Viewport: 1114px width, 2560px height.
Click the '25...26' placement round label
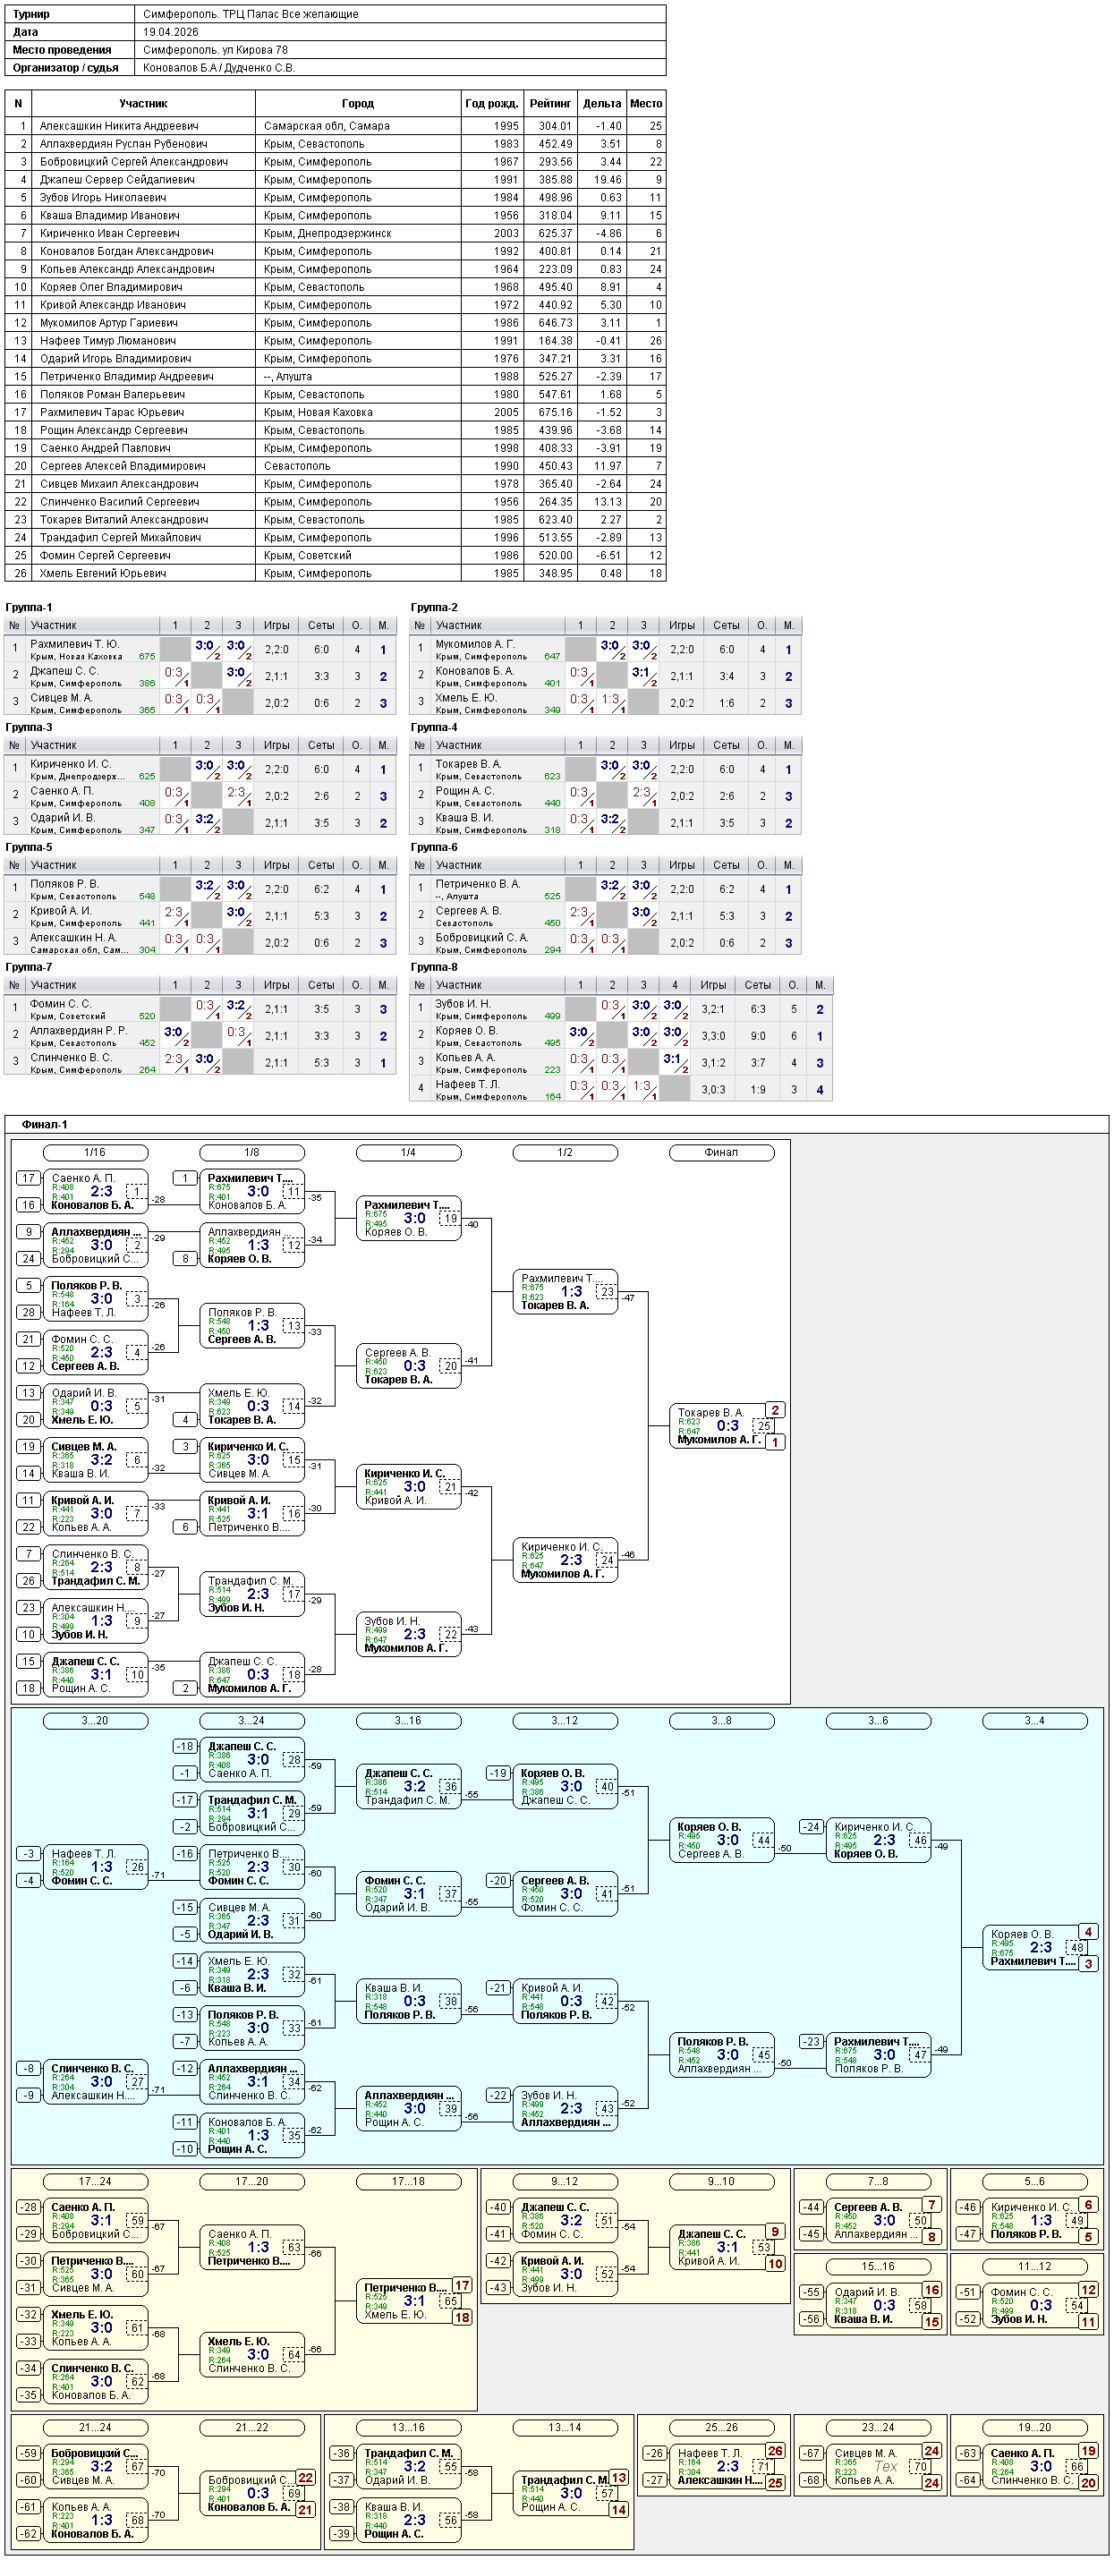pos(721,2427)
